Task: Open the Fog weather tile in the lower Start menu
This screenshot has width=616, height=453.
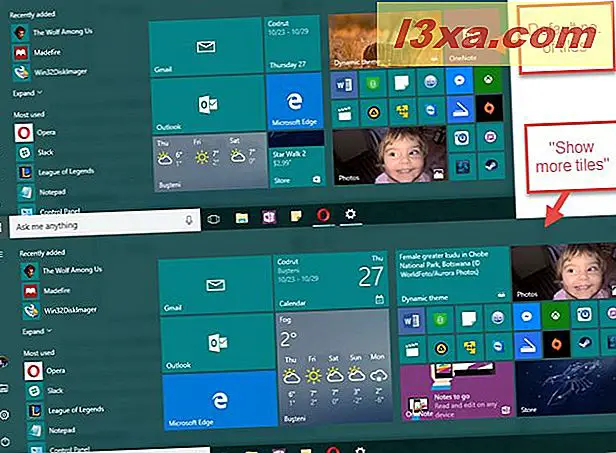Action: (x=334, y=368)
